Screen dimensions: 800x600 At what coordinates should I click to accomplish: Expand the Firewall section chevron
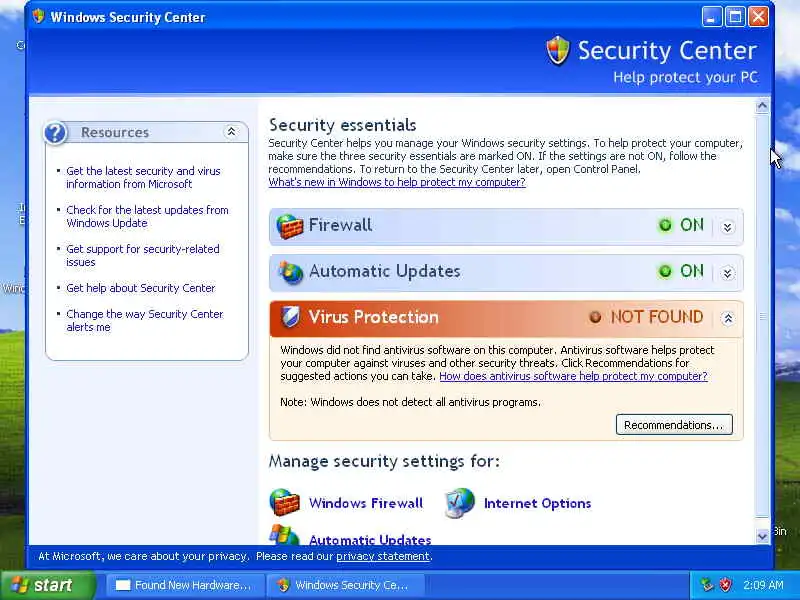pyautogui.click(x=728, y=227)
